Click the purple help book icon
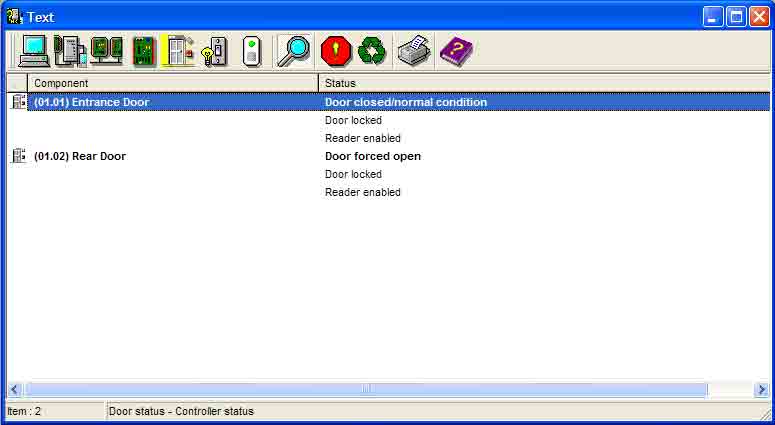775x425 pixels. pos(456,51)
